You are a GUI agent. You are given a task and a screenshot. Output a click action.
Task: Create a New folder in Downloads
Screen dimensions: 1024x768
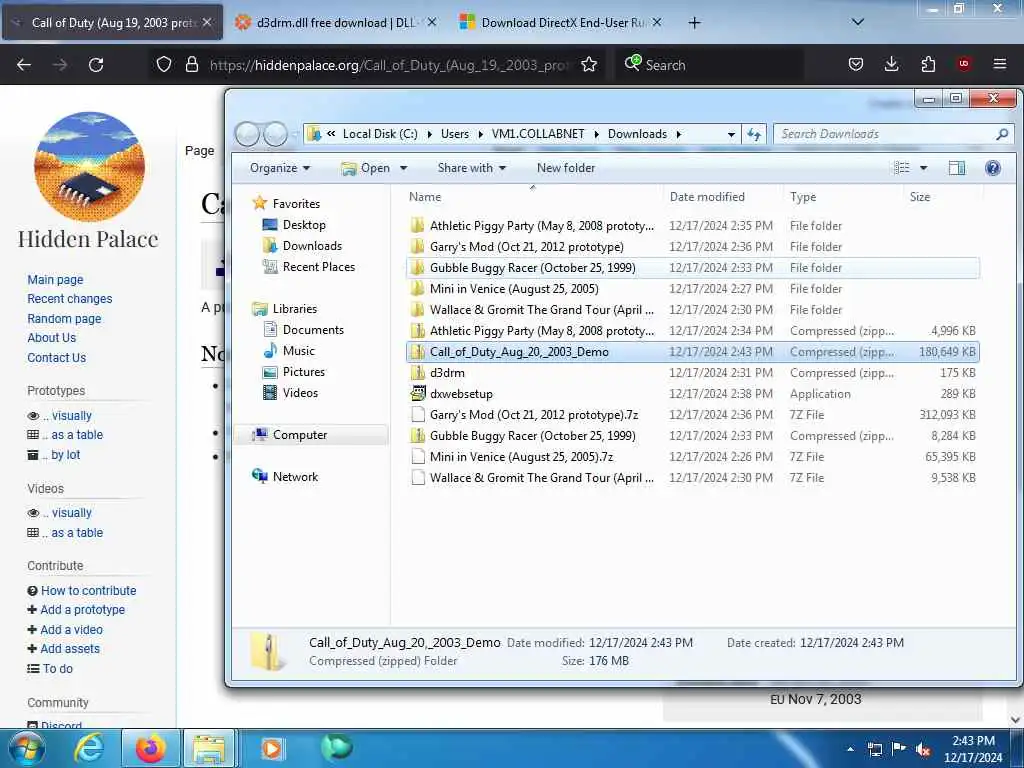pos(566,168)
